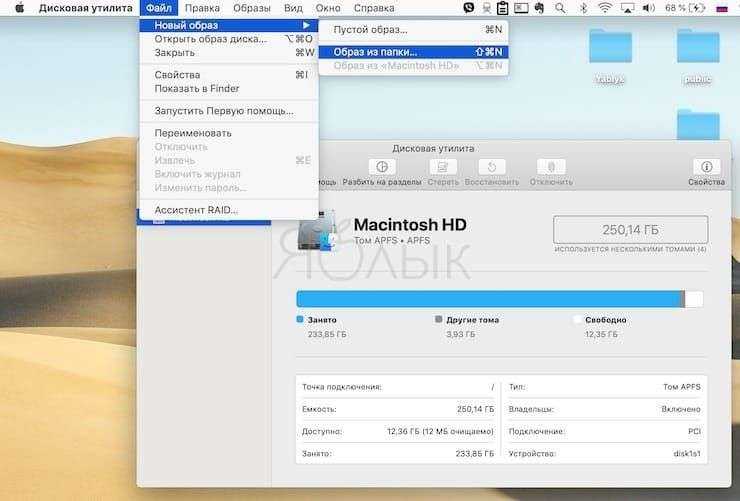740x501 pixels.
Task: Open the Apple menu
Action: (19, 8)
